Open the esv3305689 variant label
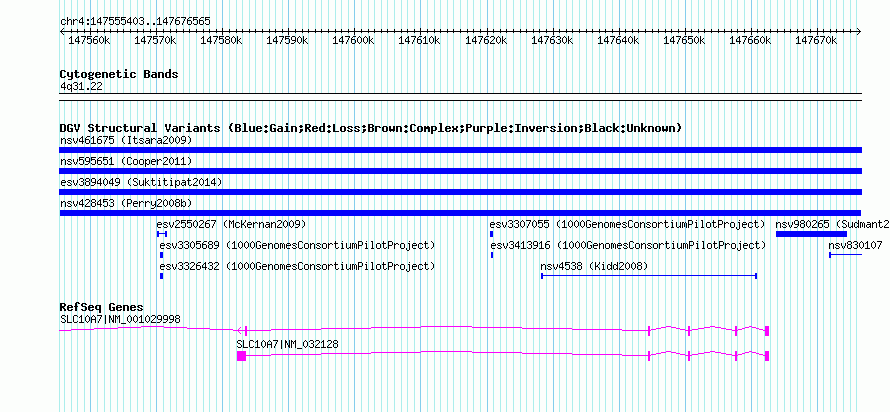 click(x=297, y=245)
